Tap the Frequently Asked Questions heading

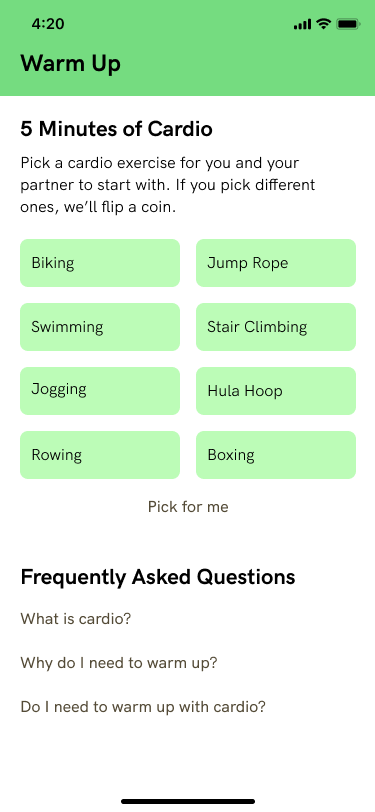coord(158,577)
